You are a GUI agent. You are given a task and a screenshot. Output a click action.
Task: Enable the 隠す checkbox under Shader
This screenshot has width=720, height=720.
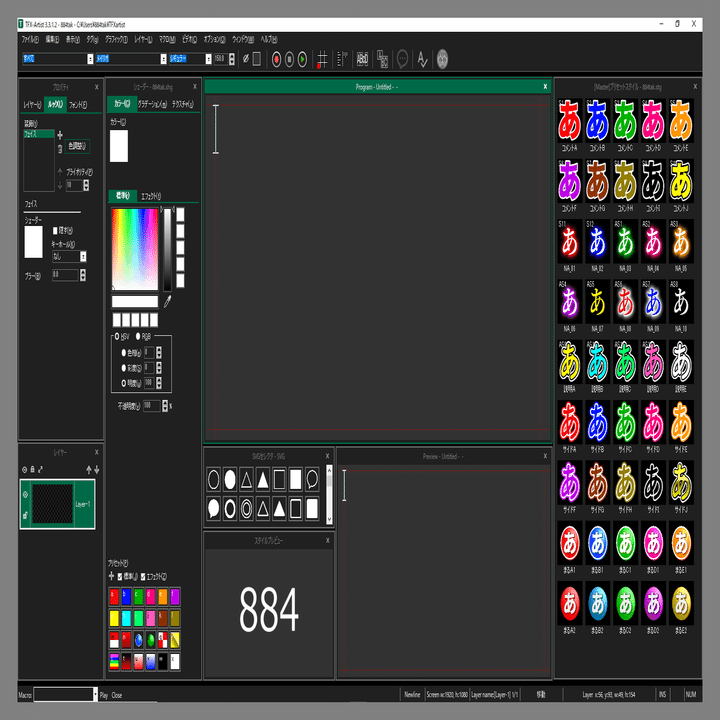[55, 231]
